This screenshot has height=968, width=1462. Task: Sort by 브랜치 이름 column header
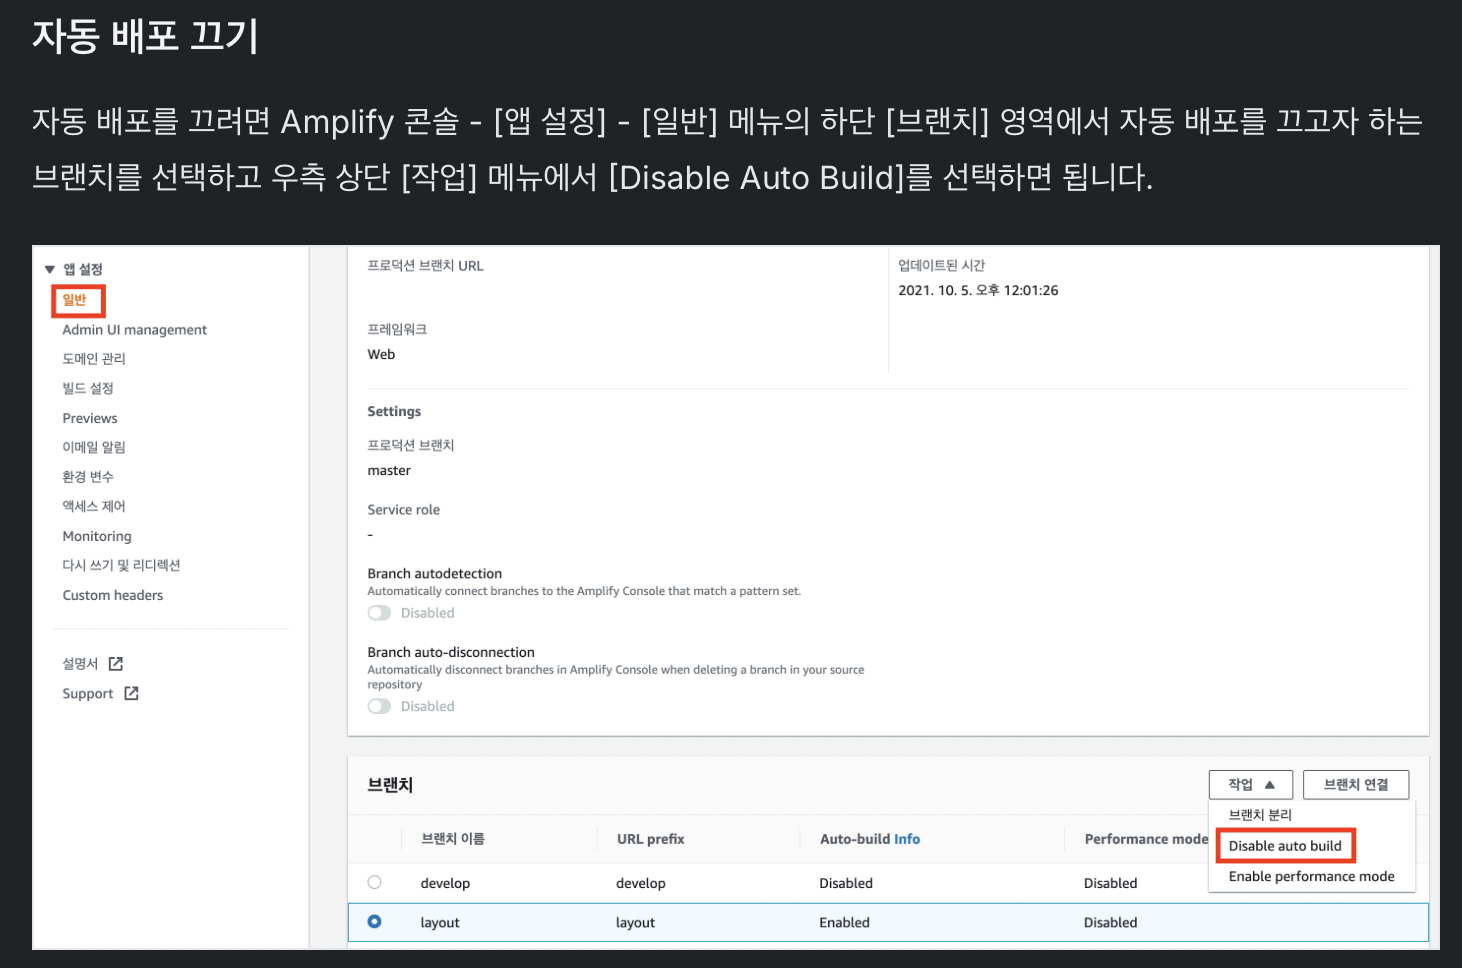[x=453, y=839]
